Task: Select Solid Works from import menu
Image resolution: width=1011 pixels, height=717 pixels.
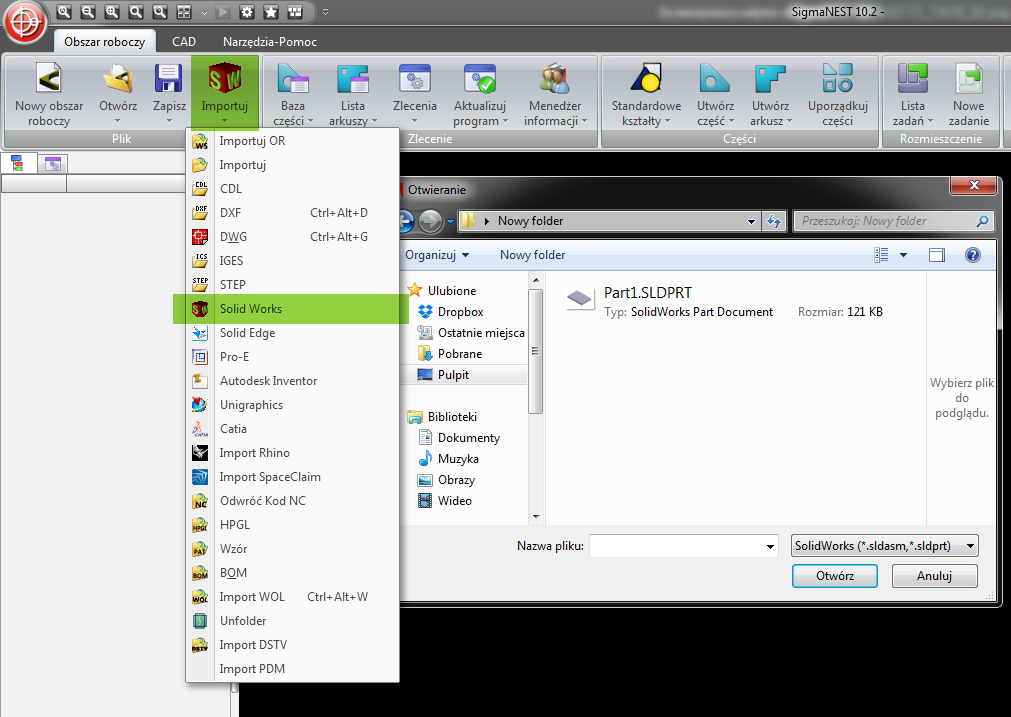Action: coord(291,309)
